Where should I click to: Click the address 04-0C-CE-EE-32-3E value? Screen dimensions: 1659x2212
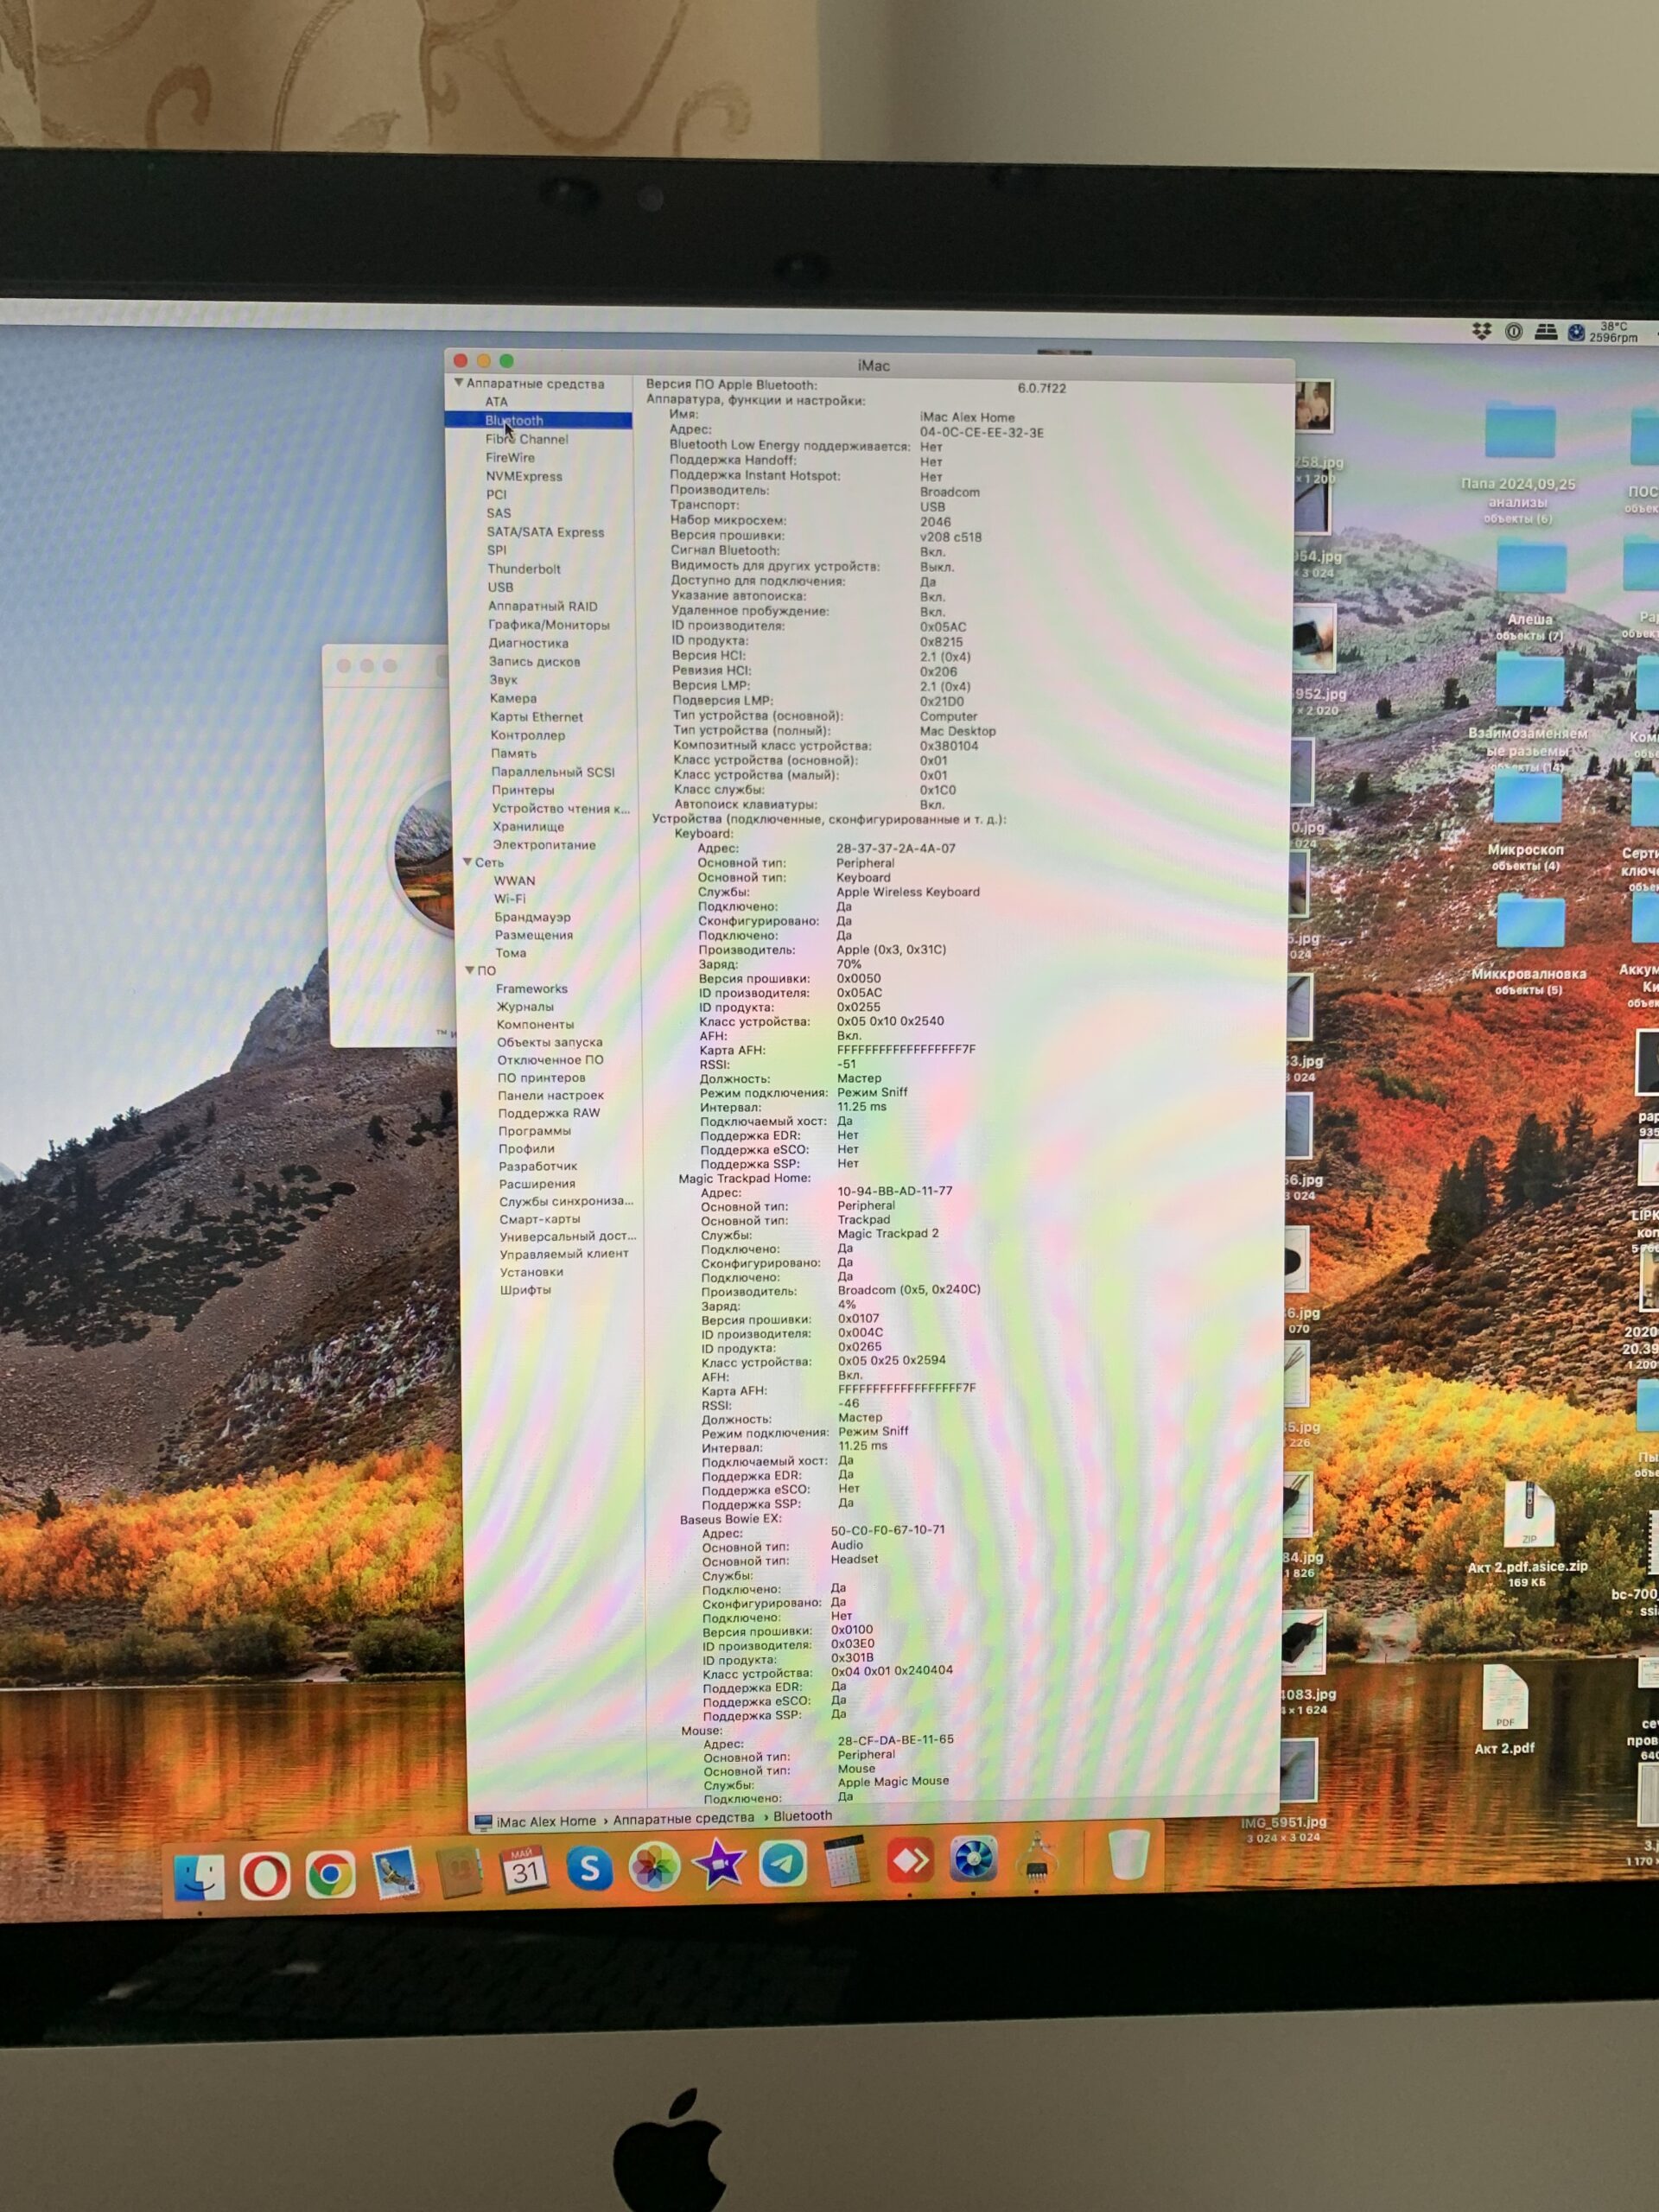[x=981, y=433]
